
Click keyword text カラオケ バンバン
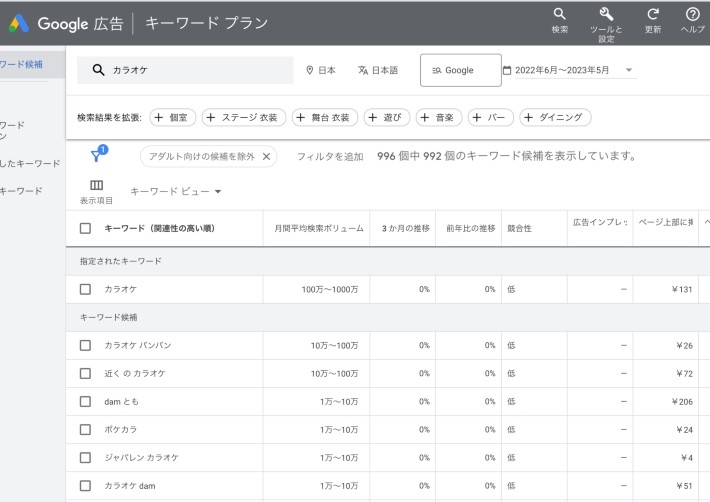138,345
